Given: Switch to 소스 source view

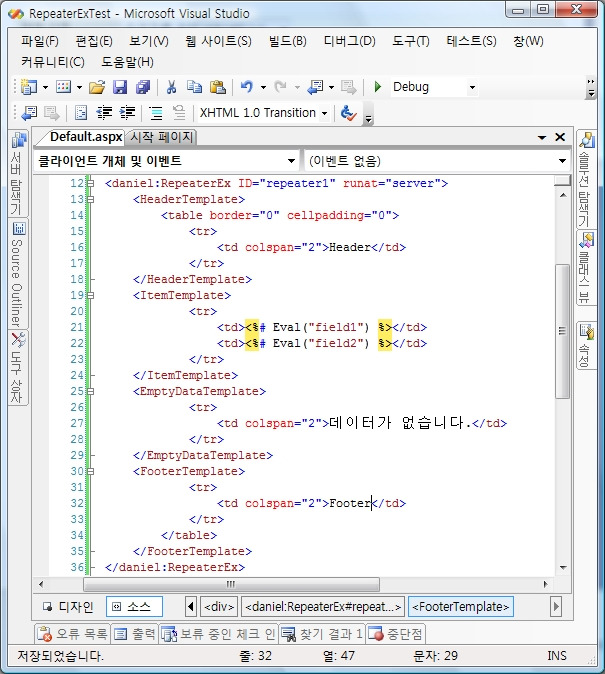Looking at the screenshot, I should [x=134, y=607].
